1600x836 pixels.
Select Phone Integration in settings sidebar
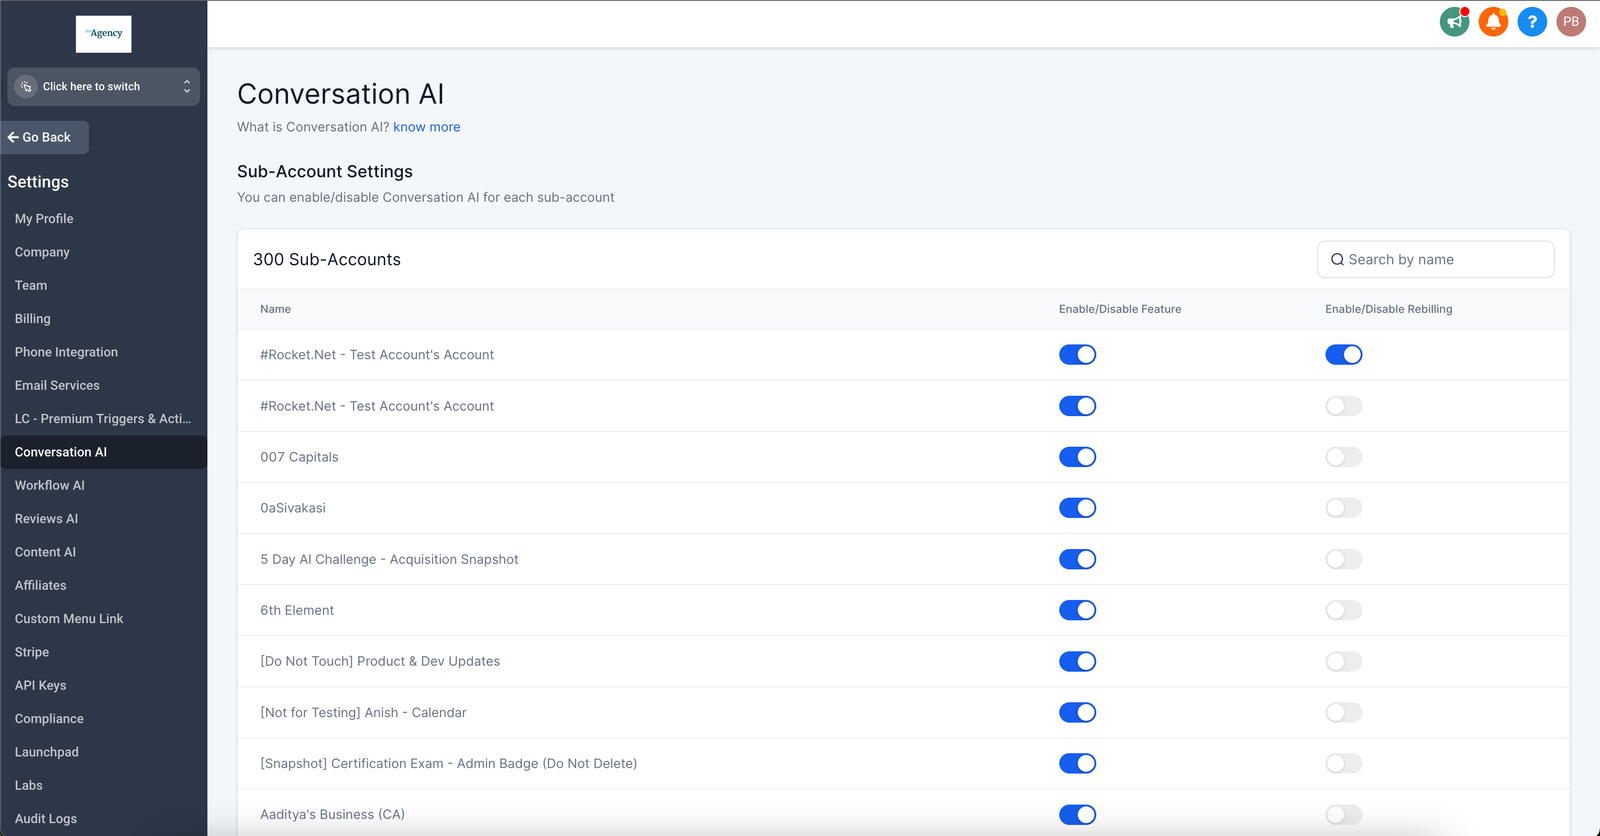tap(66, 352)
